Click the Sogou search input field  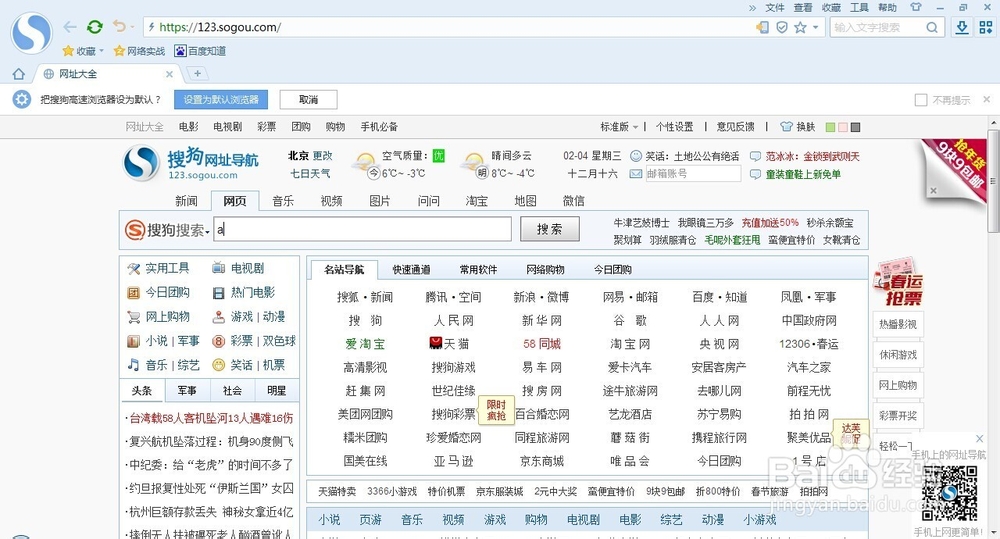click(x=362, y=229)
